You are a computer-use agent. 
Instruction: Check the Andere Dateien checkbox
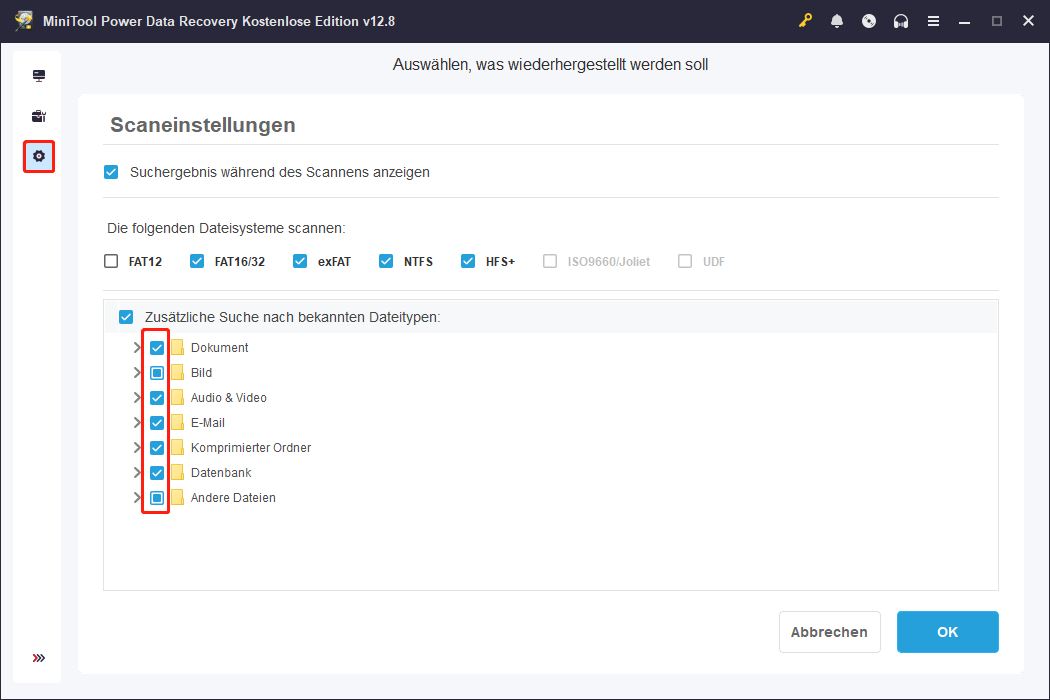tap(157, 498)
